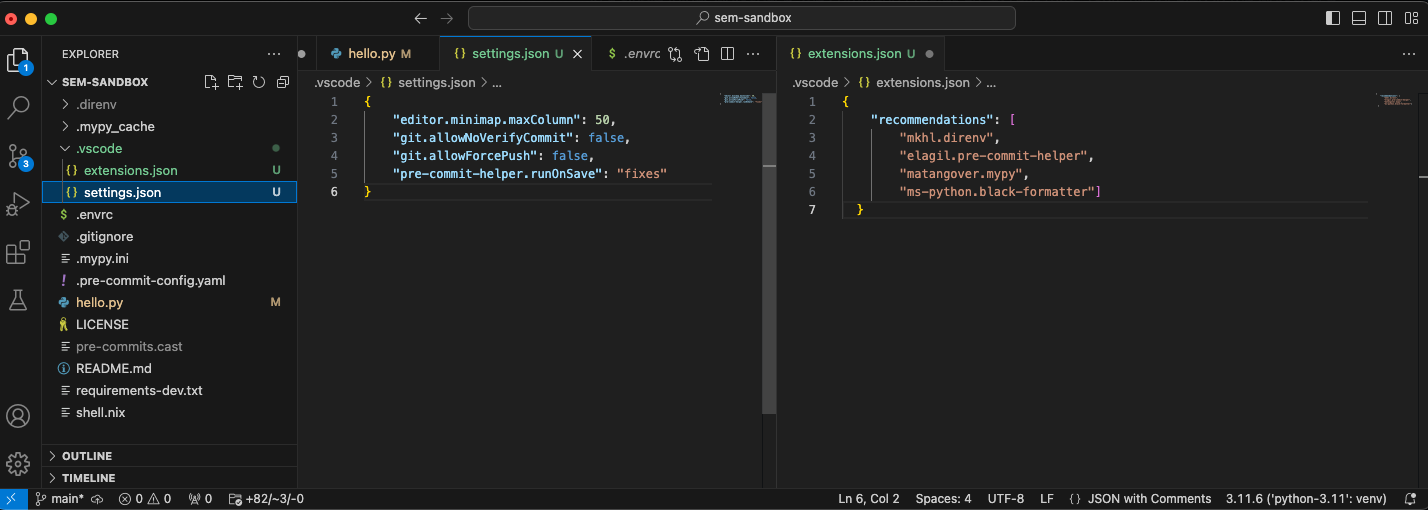The image size is (1428, 510).
Task: Switch to the hello.py tab
Action: (x=376, y=54)
